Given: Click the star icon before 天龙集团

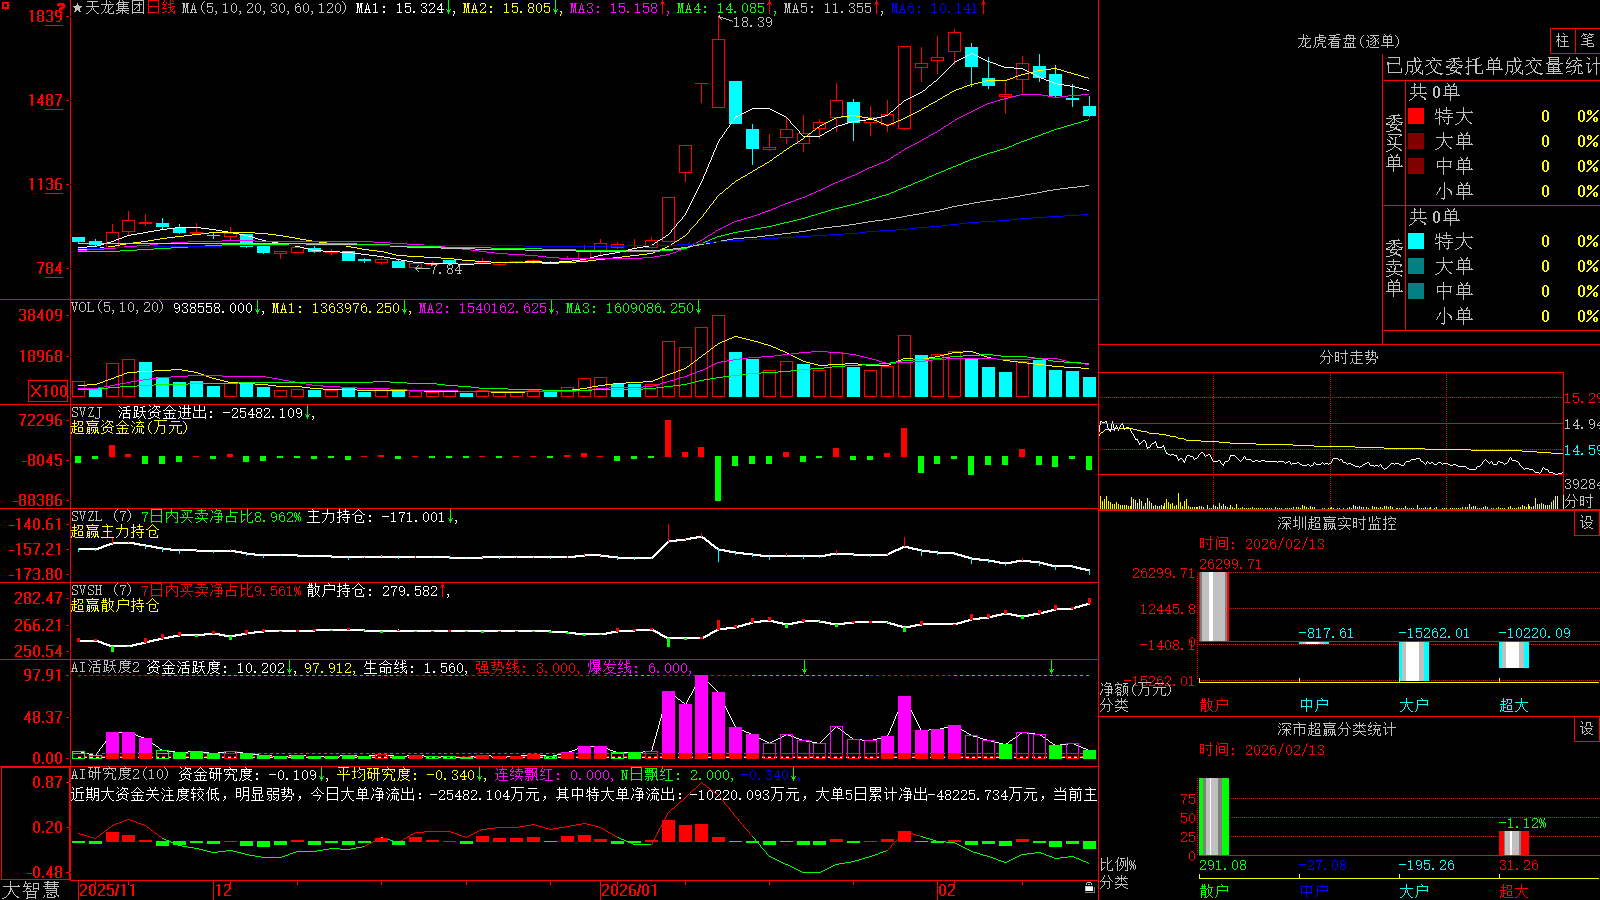Looking at the screenshot, I should coord(78,8).
